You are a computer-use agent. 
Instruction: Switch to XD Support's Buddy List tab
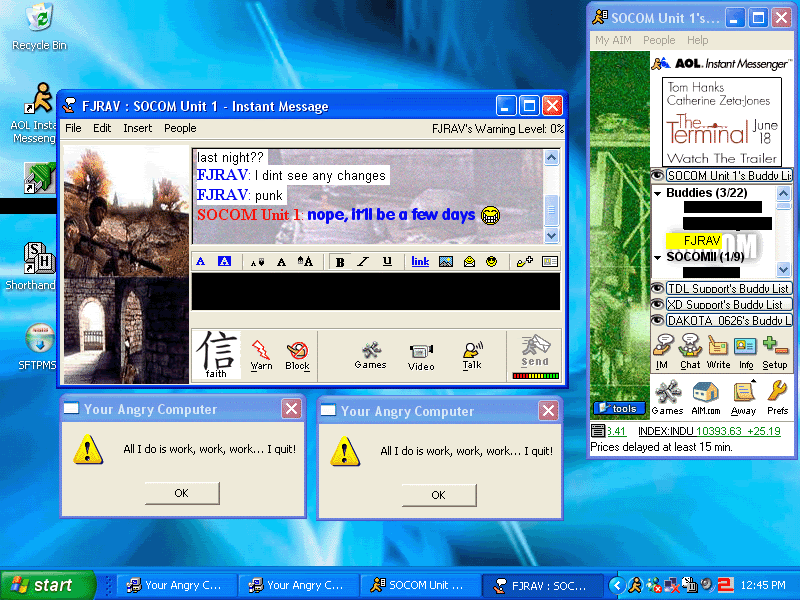tap(729, 305)
